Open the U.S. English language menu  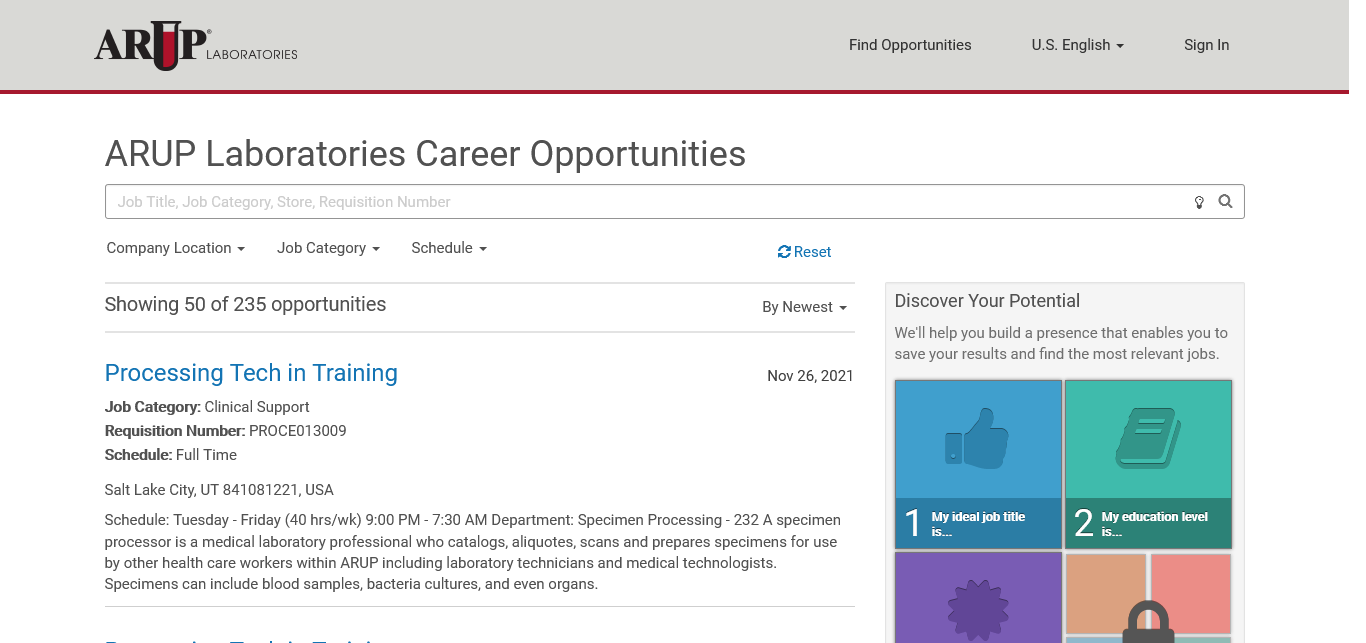[1077, 45]
